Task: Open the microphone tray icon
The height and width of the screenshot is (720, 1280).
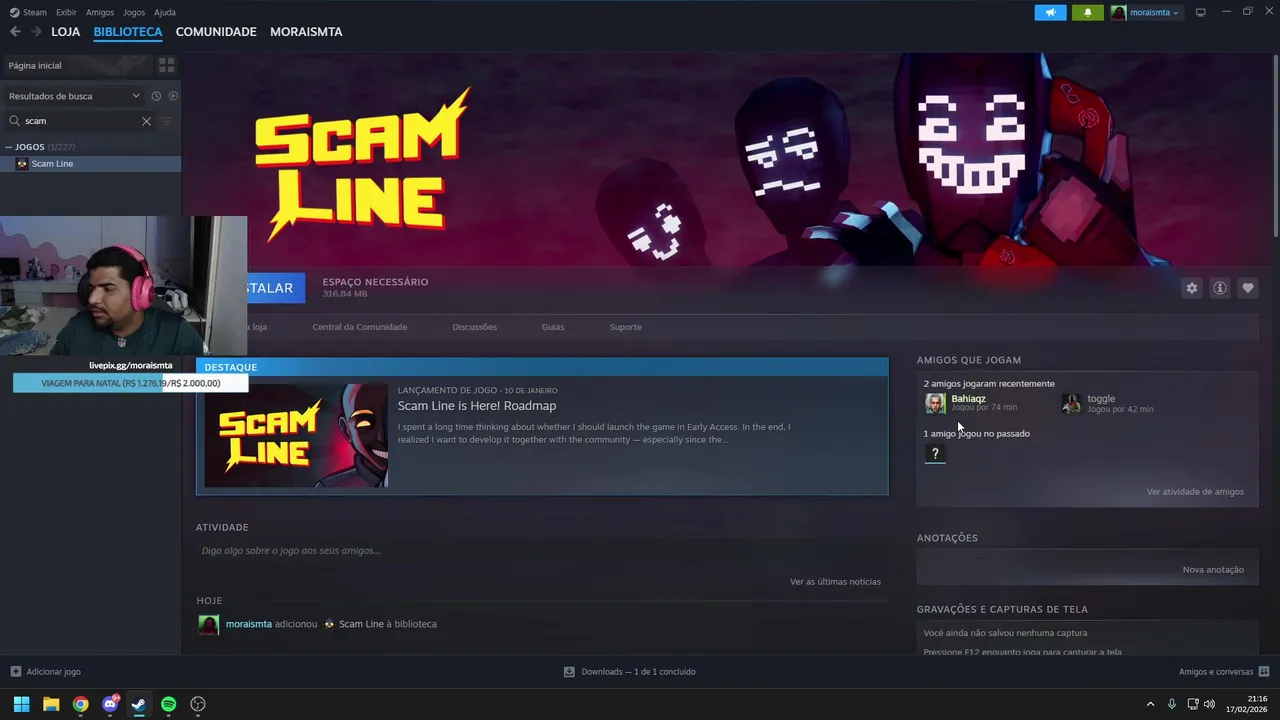Action: (1171, 704)
